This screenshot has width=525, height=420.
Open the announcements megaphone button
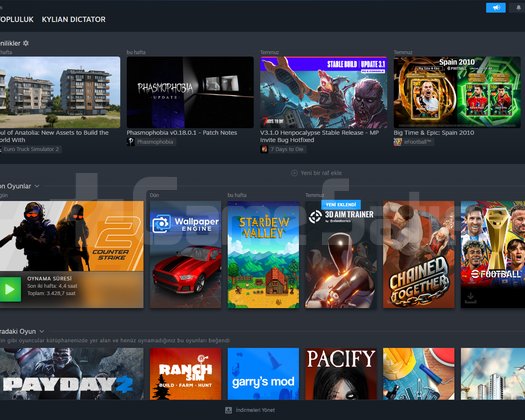[x=496, y=7]
